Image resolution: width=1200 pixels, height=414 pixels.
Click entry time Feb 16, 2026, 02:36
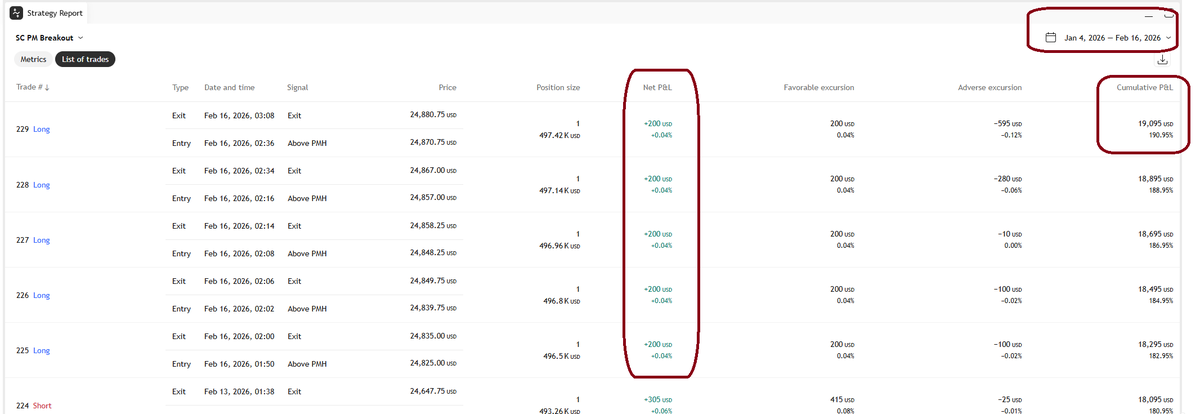[x=239, y=143]
